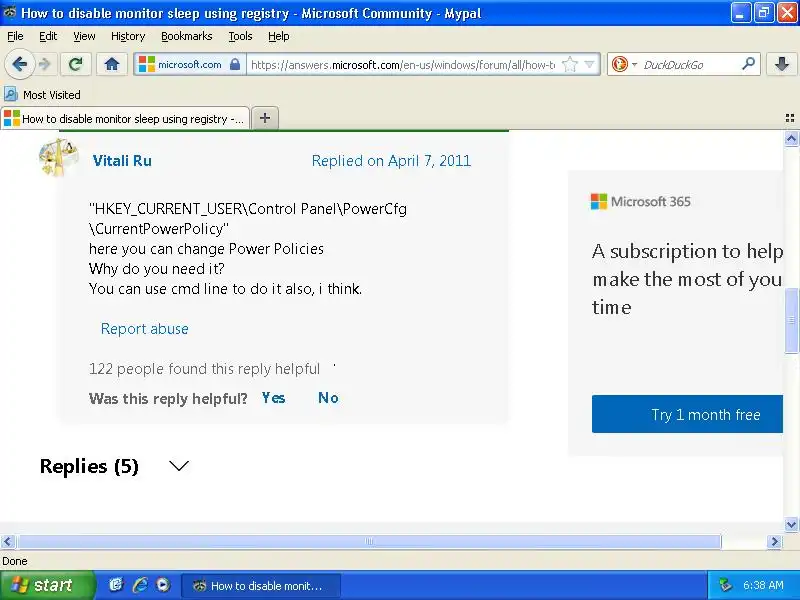The image size is (800, 600).
Task: Open the File menu
Action: 15,36
